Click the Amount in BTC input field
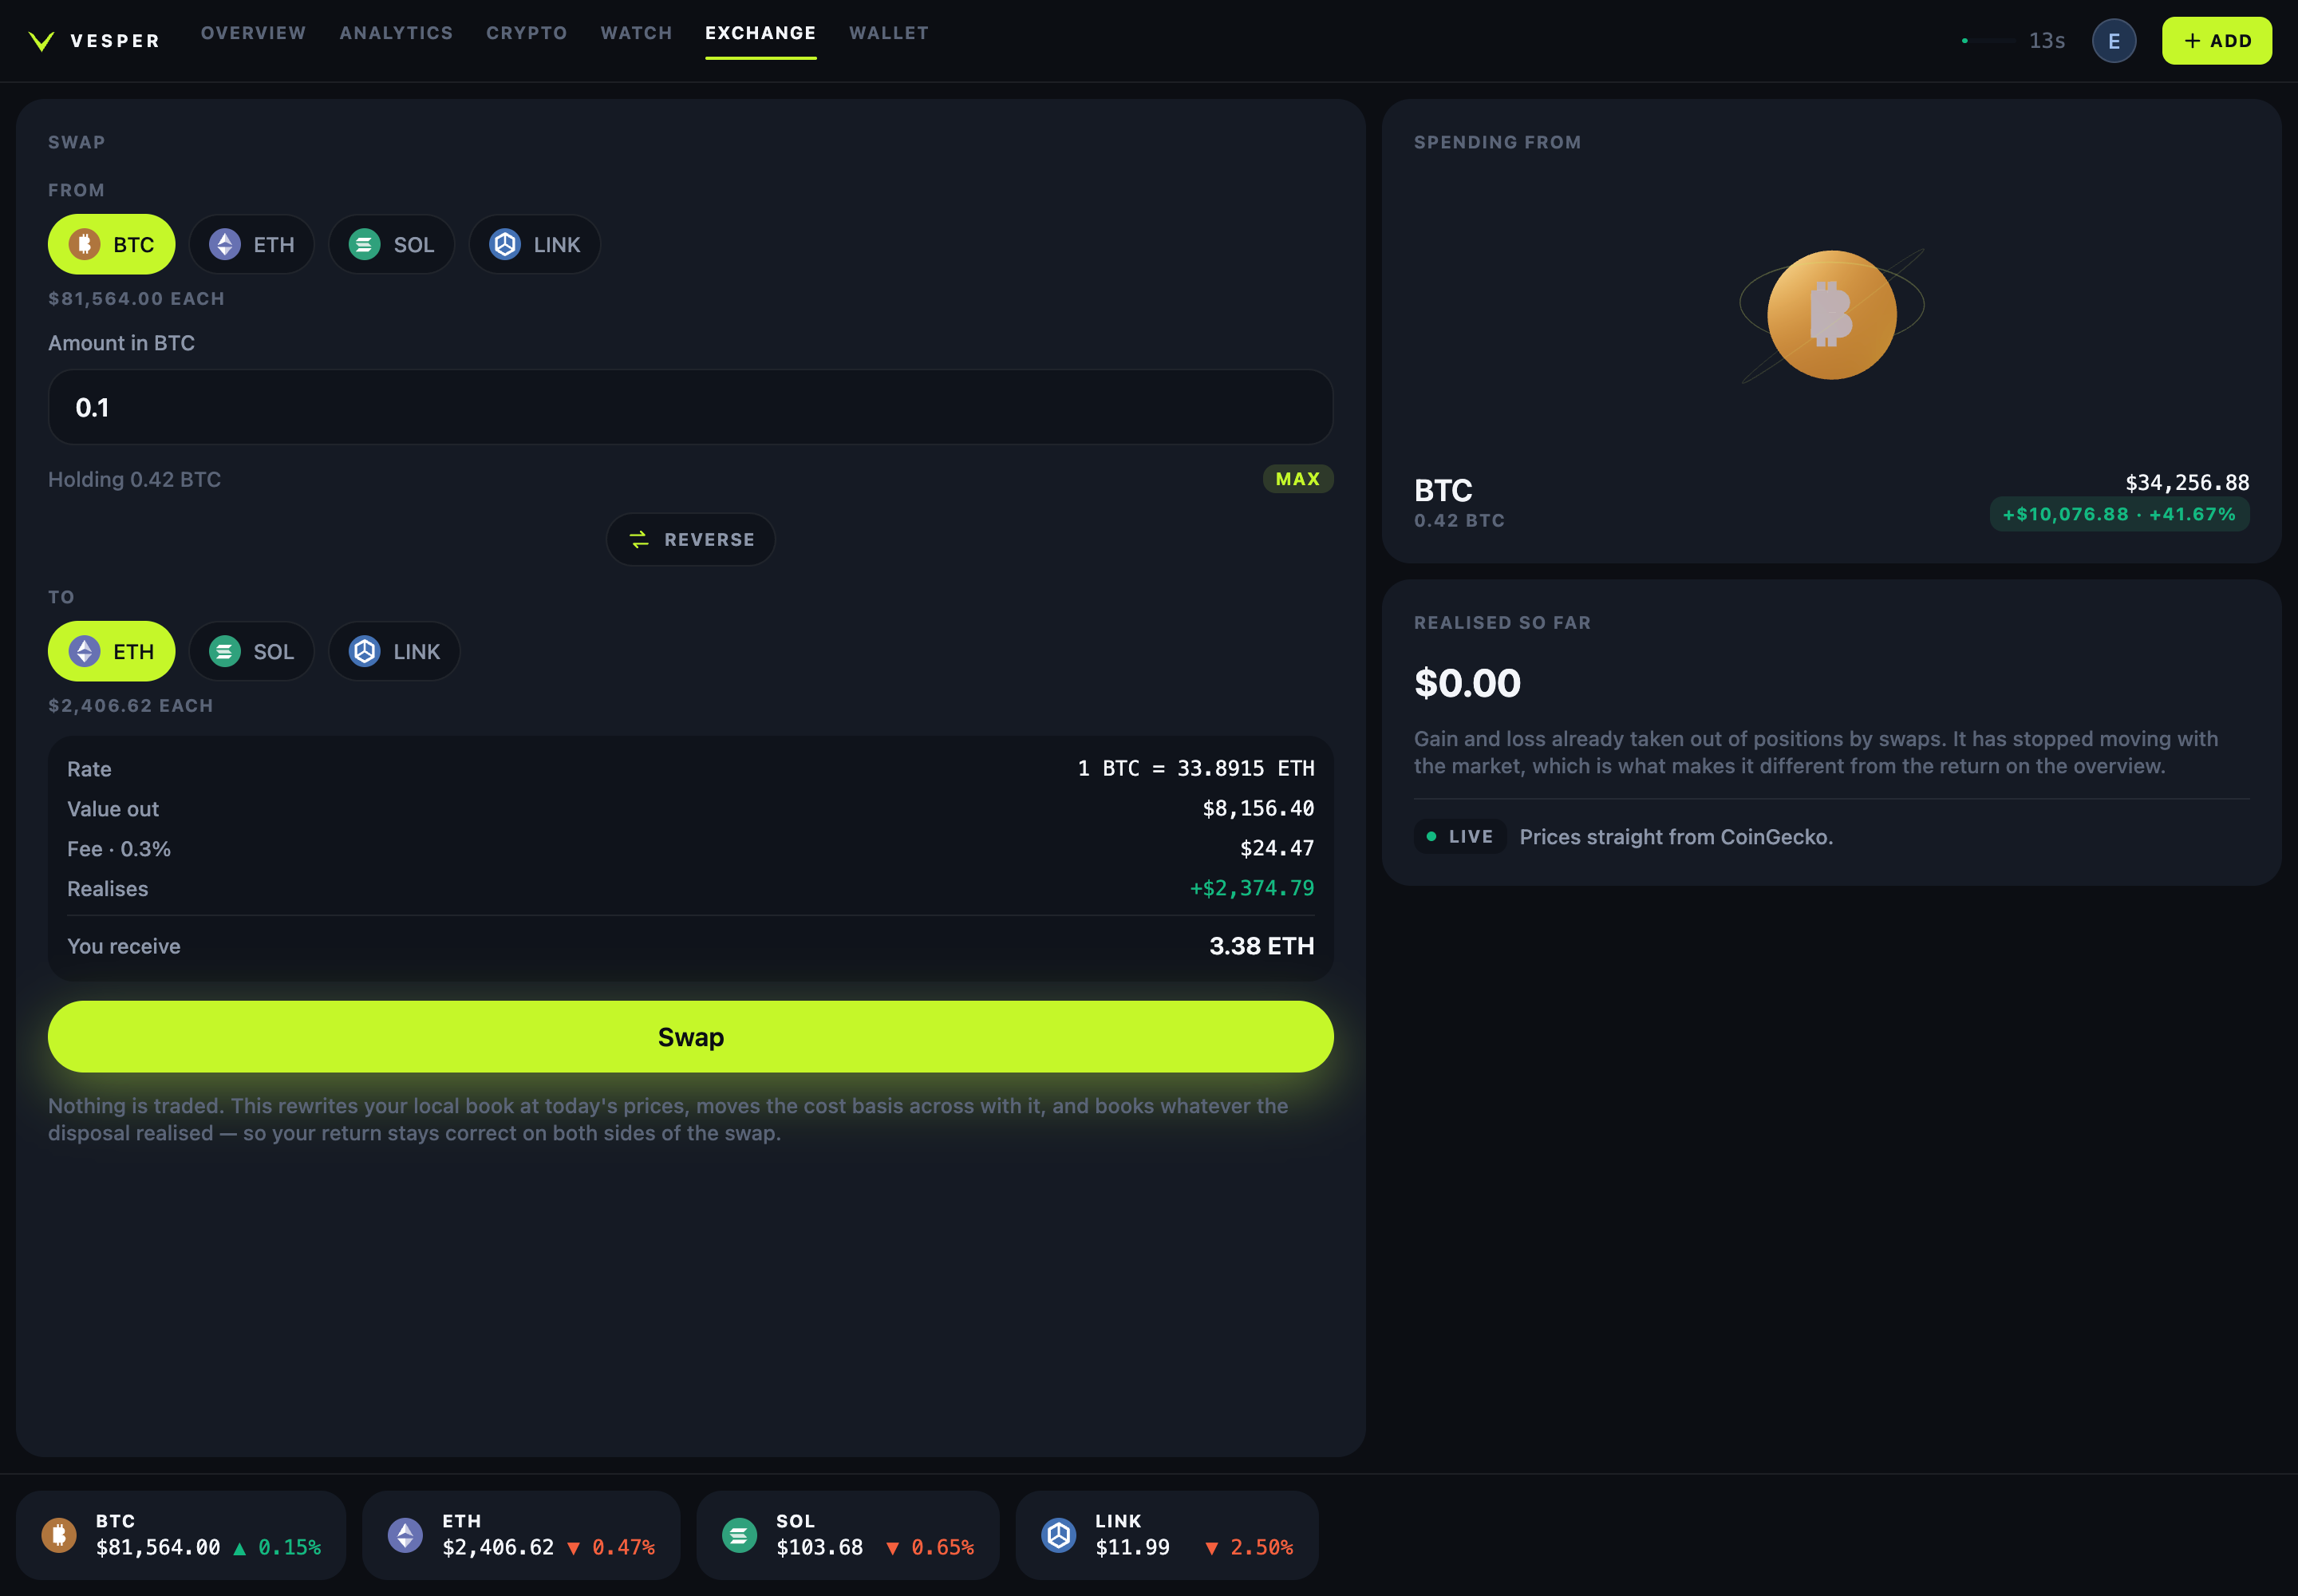 690,407
